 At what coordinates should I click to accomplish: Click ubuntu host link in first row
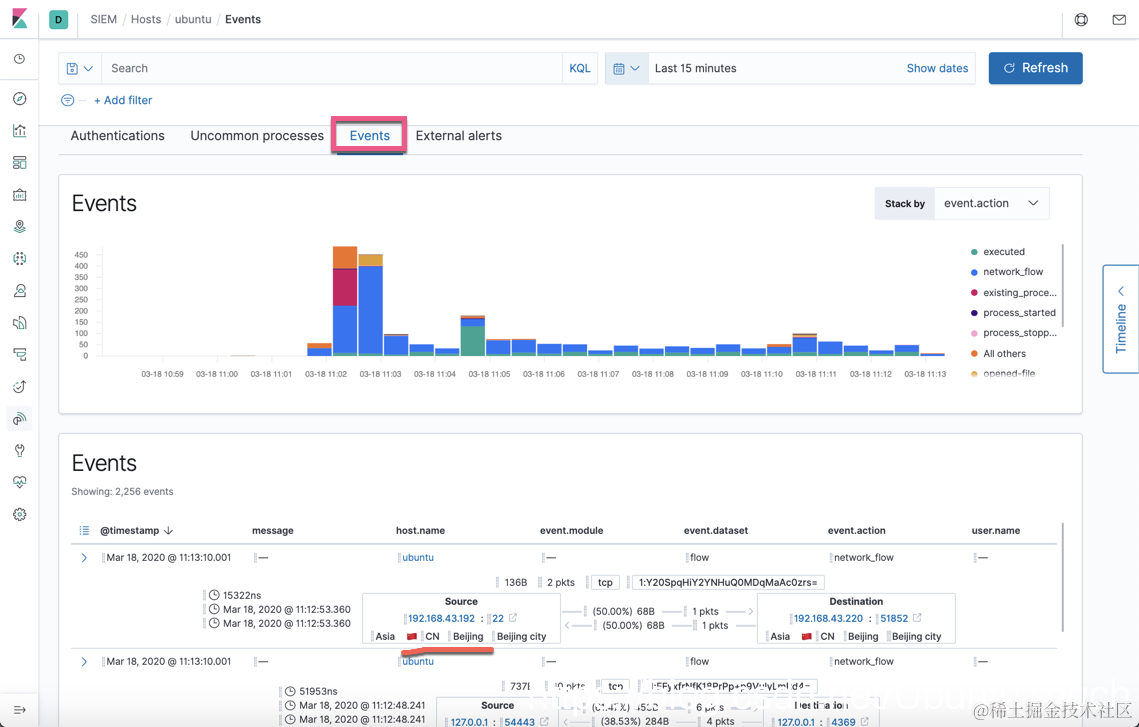pos(418,558)
